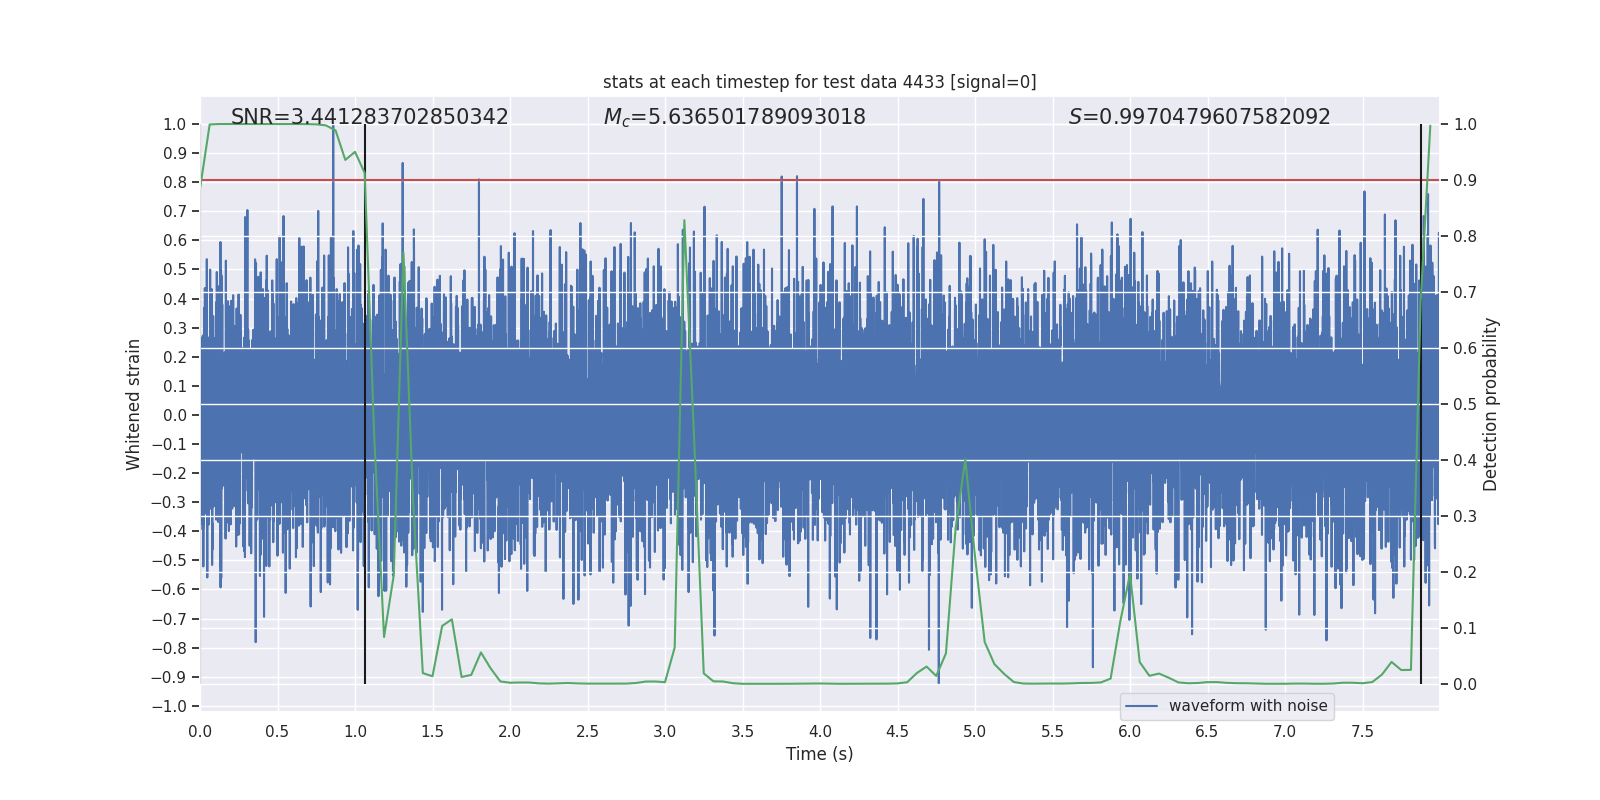The width and height of the screenshot is (1600, 800).
Task: Select the SNR=3.441283702850342 annotation
Action: pos(370,117)
